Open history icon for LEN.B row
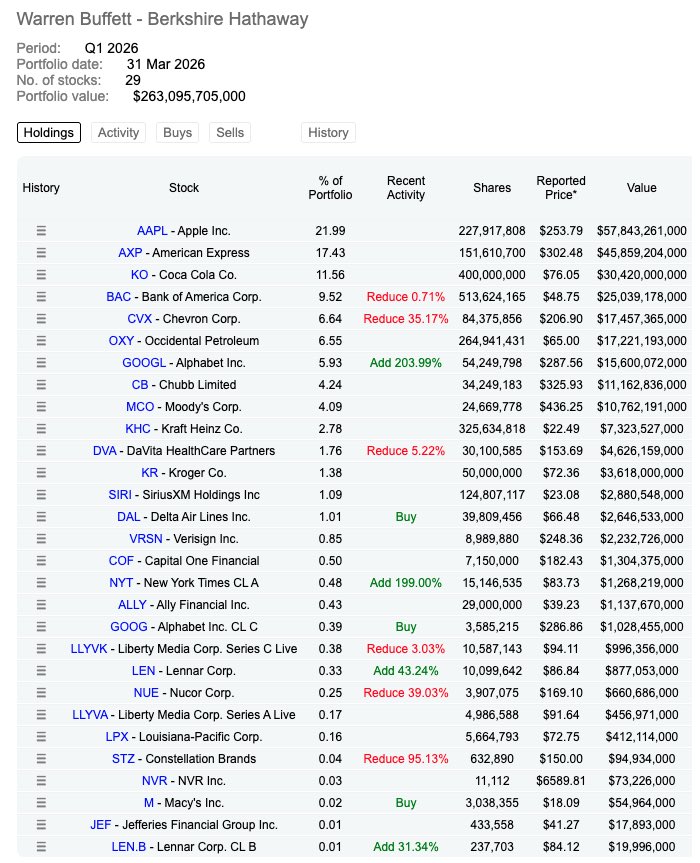 41,847
